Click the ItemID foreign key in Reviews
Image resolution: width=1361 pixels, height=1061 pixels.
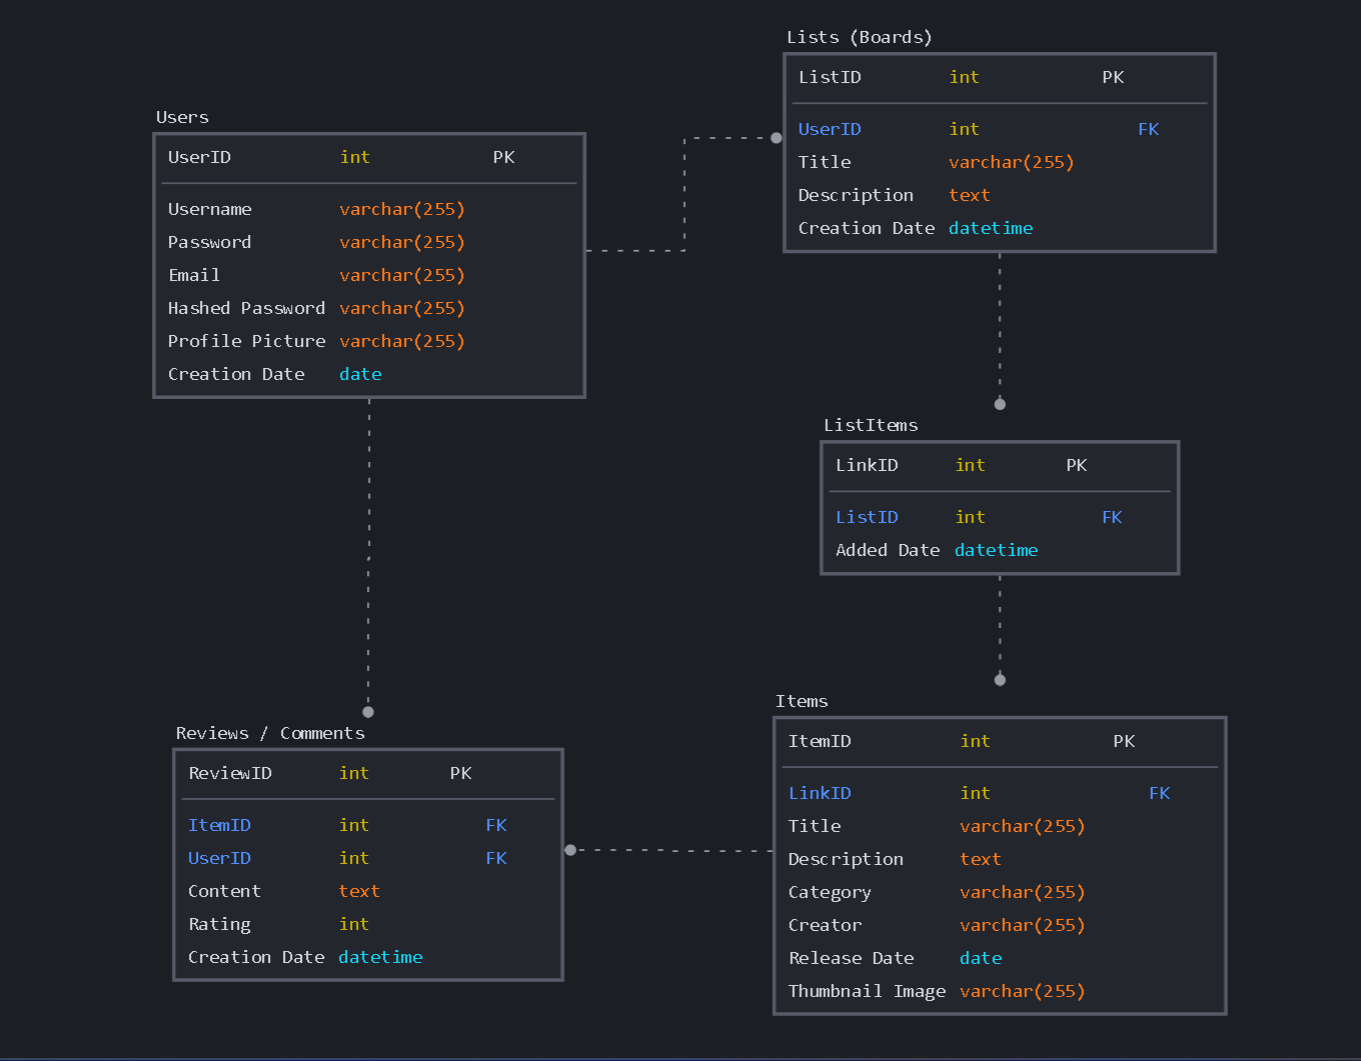pyautogui.click(x=219, y=825)
